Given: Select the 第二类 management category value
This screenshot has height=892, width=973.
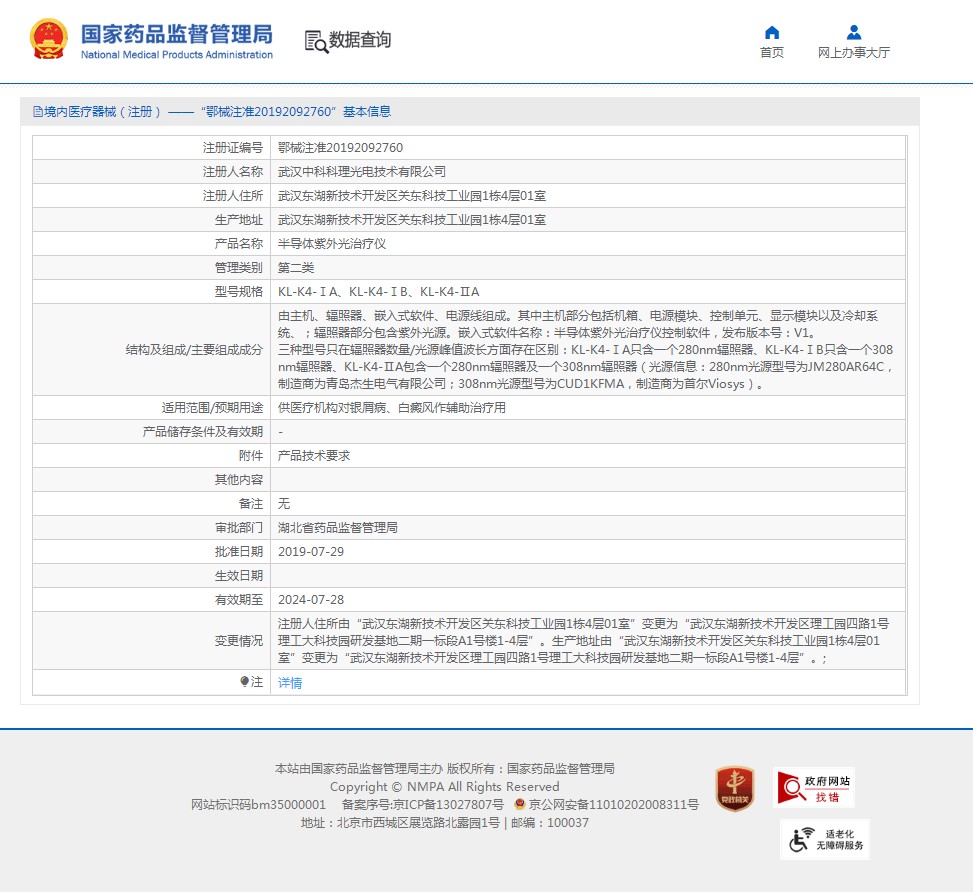Looking at the screenshot, I should (x=296, y=268).
